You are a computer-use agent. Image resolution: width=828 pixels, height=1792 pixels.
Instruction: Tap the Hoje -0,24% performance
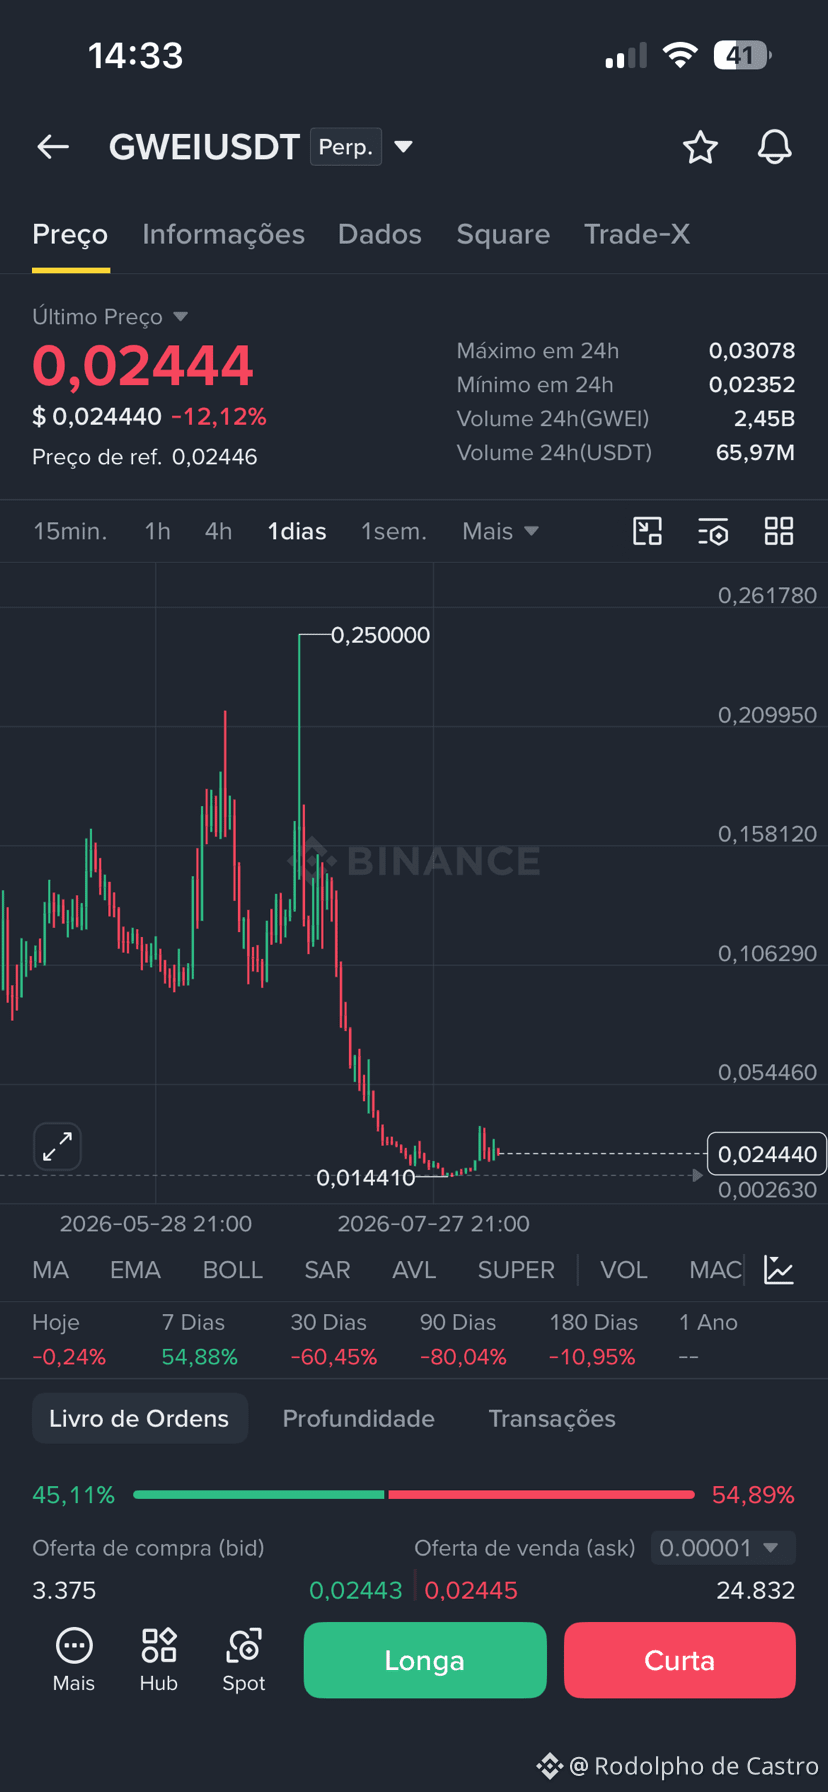coord(69,1340)
